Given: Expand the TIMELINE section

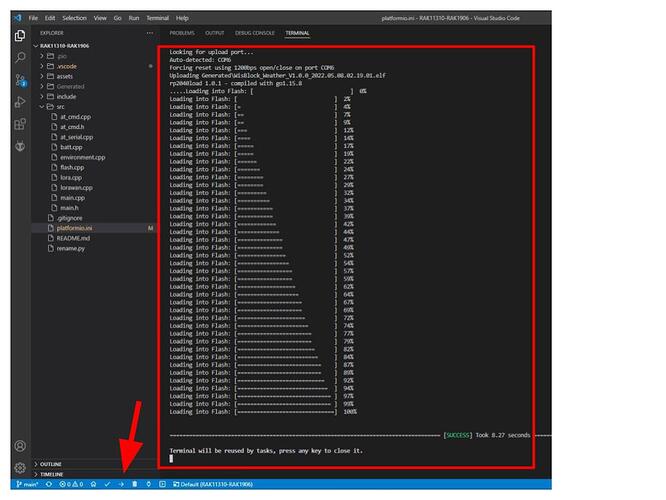Looking at the screenshot, I should (52, 474).
